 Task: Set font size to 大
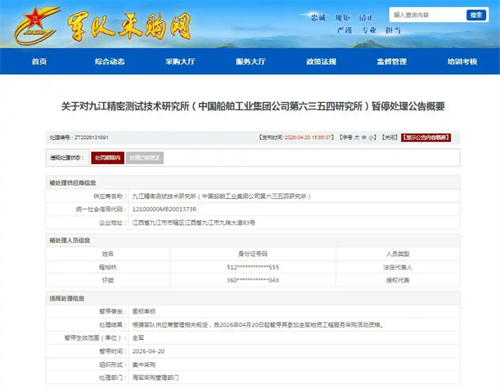click(357, 137)
